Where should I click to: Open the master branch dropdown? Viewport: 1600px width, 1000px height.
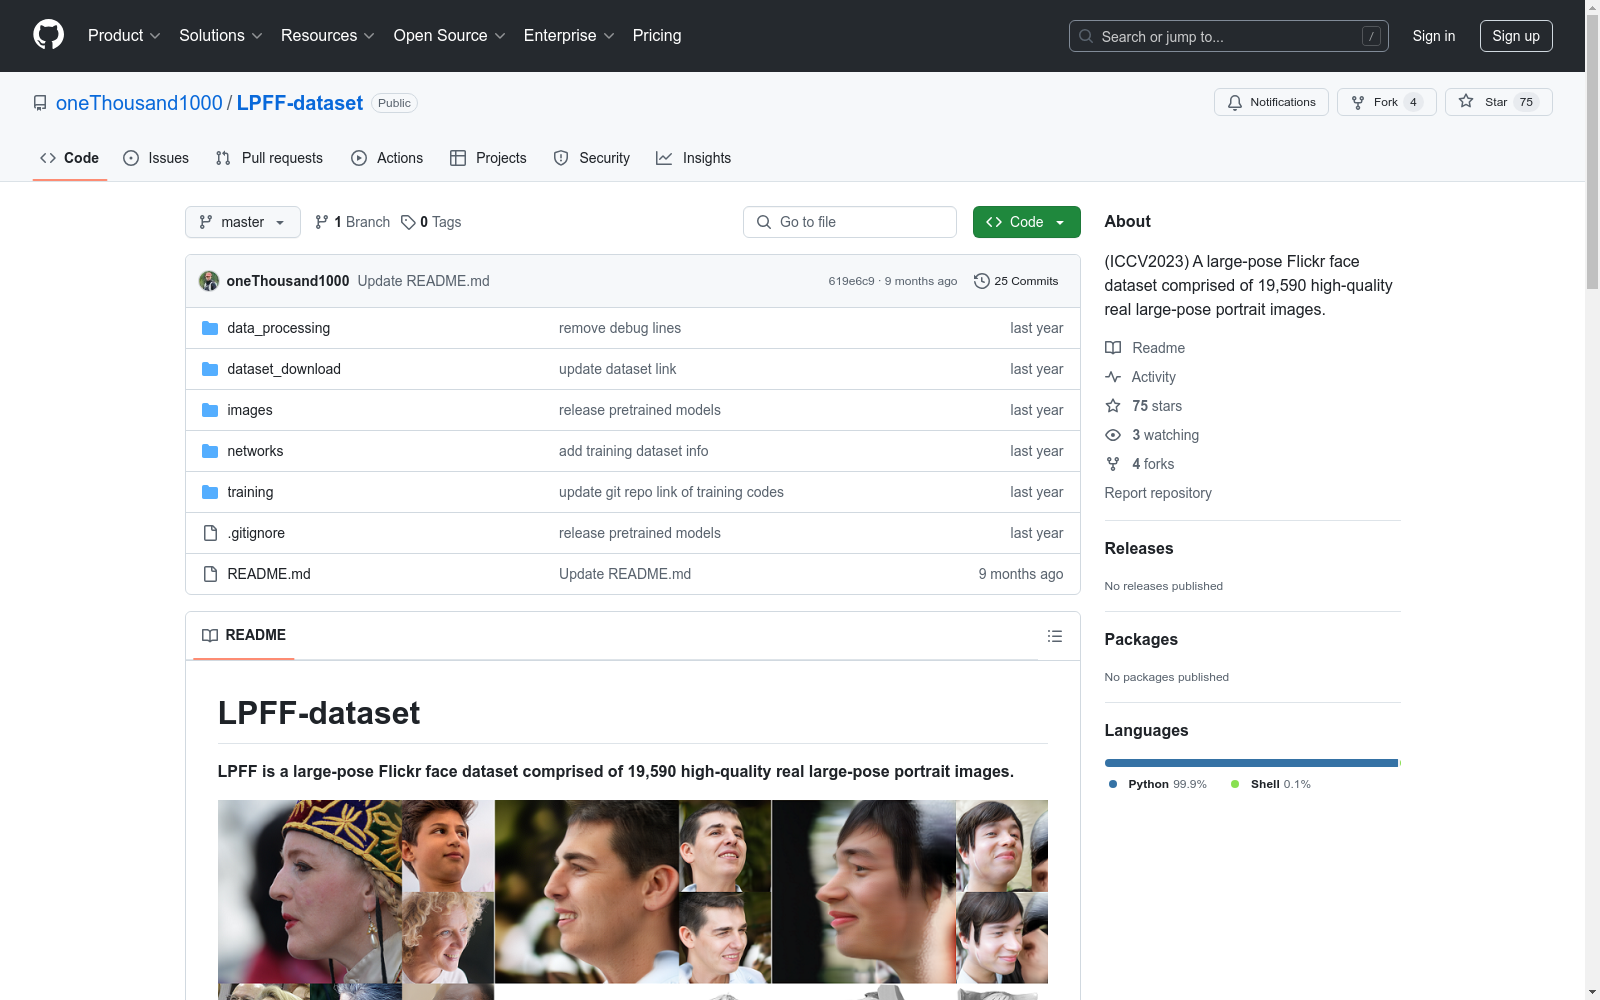[x=243, y=222]
